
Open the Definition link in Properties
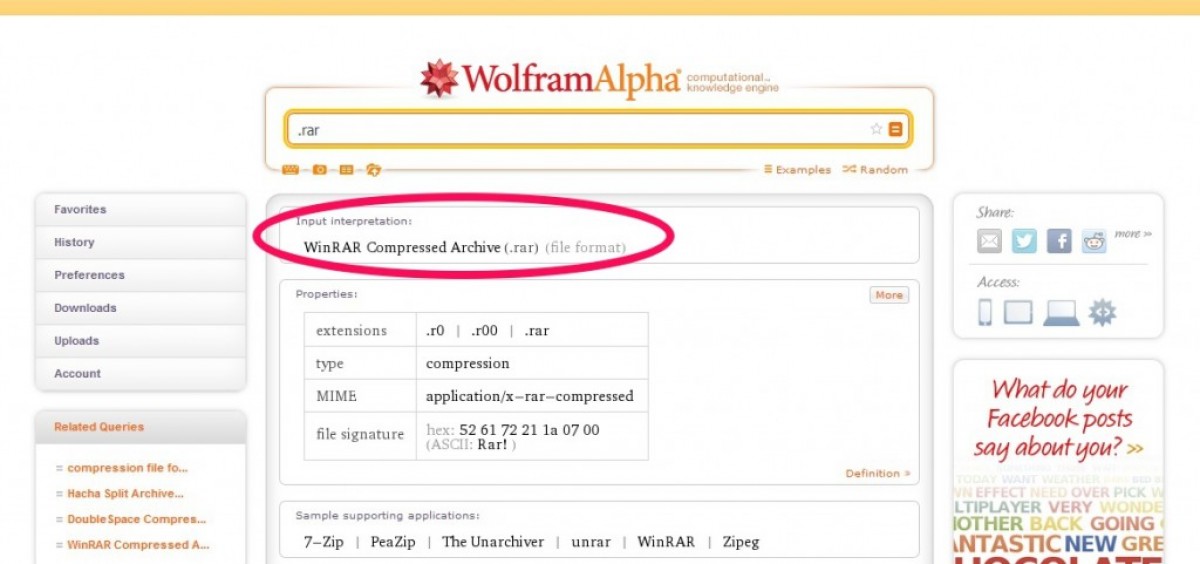[x=878, y=473]
